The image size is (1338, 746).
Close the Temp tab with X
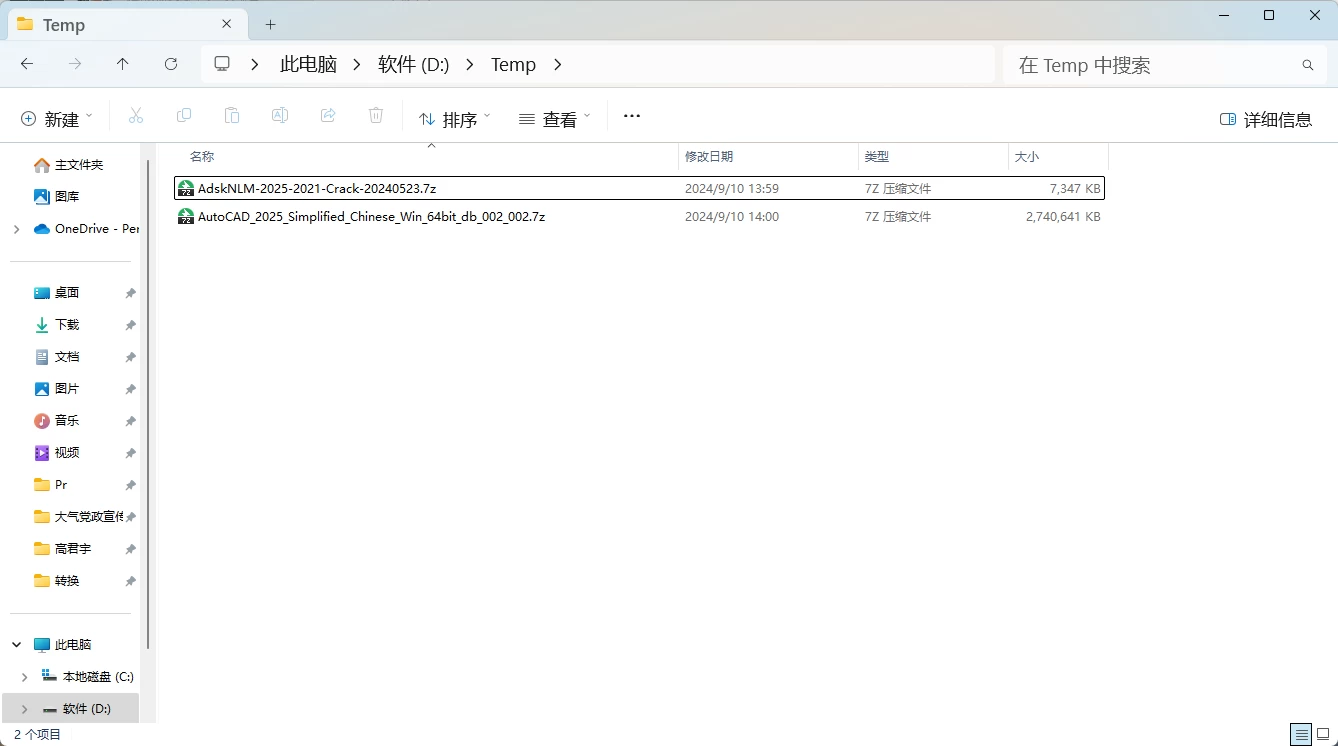pos(227,25)
